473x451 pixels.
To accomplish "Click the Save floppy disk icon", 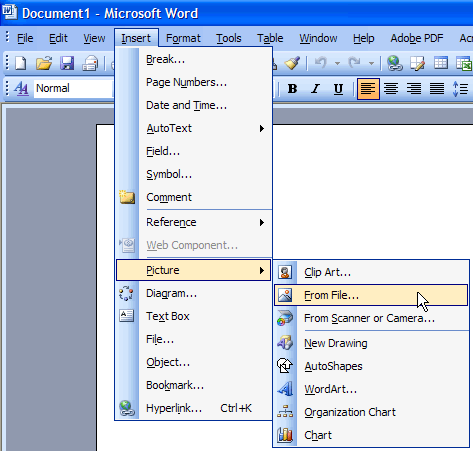I will [x=67, y=63].
